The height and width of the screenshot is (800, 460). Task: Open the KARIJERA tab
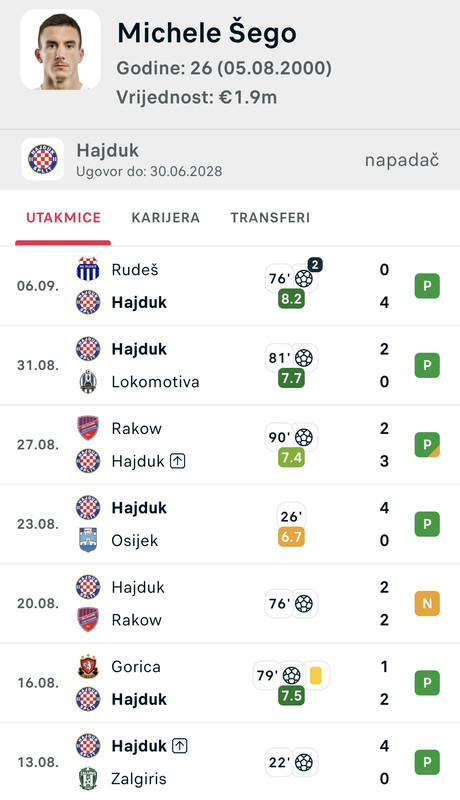(x=165, y=218)
